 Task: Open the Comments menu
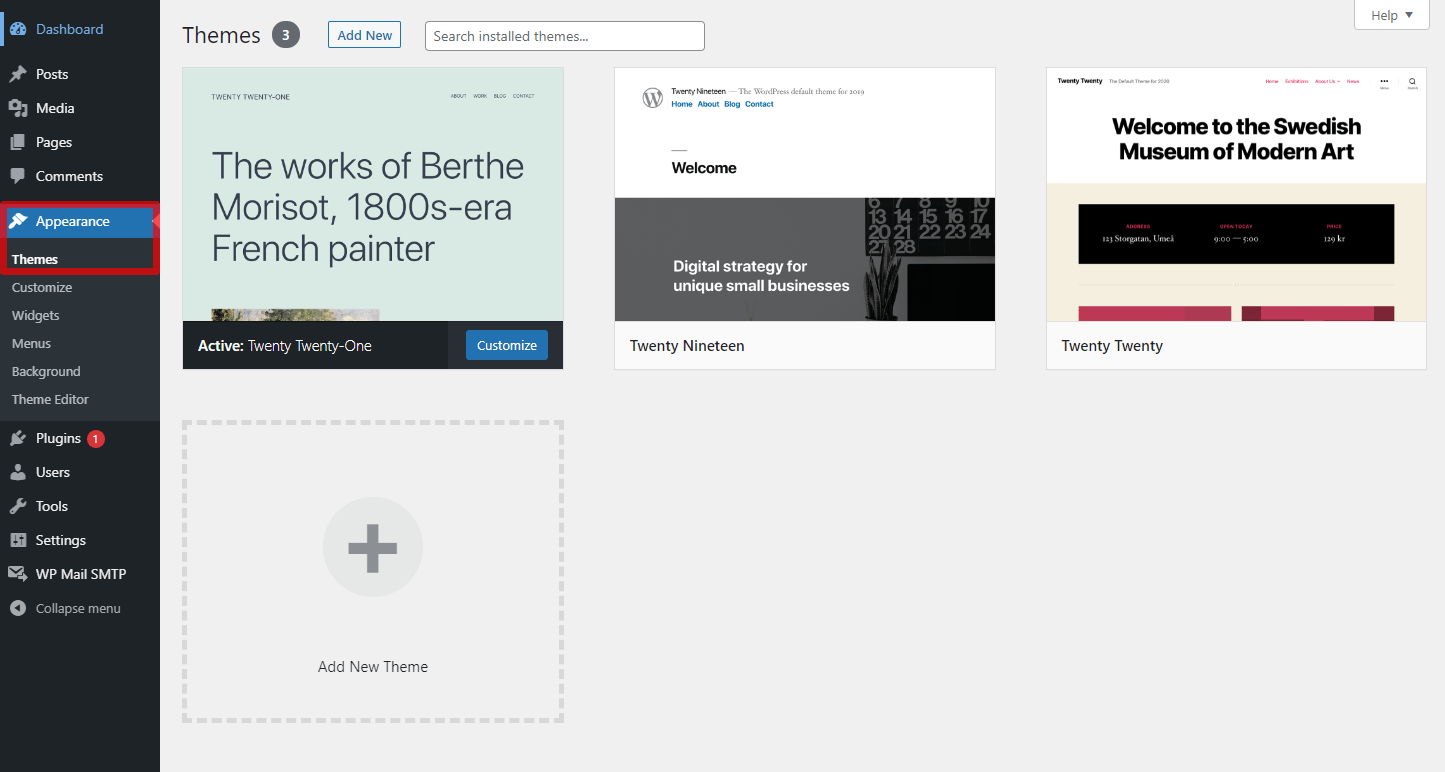70,176
